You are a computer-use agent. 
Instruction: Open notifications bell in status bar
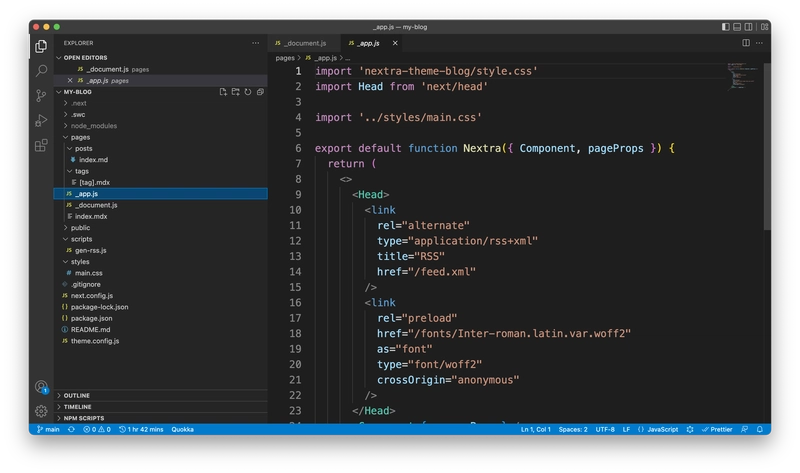pos(759,429)
